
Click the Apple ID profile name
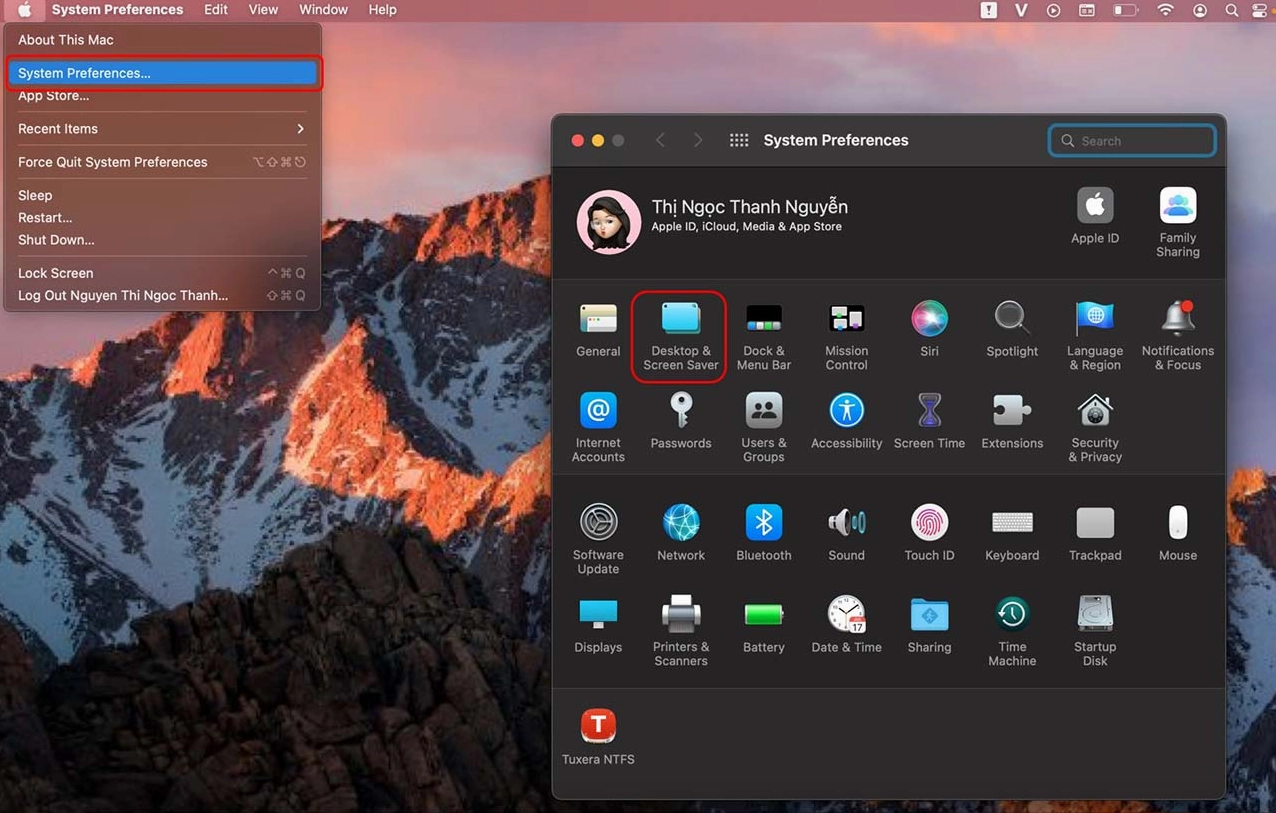pos(749,207)
